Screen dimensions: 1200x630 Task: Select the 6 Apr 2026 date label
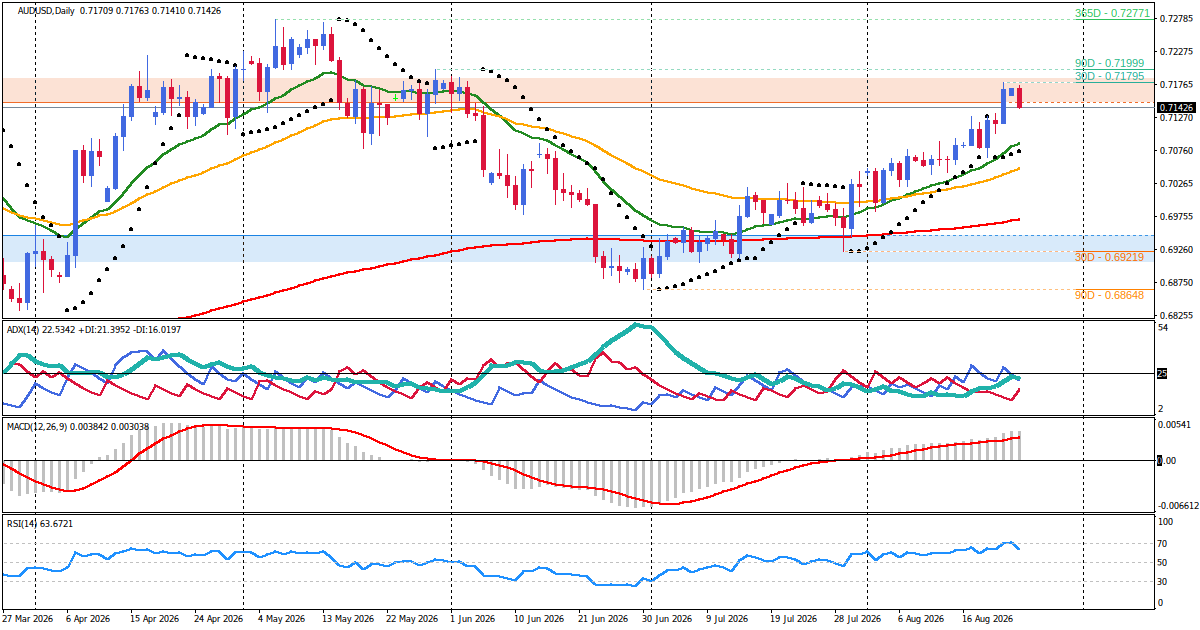point(86,620)
